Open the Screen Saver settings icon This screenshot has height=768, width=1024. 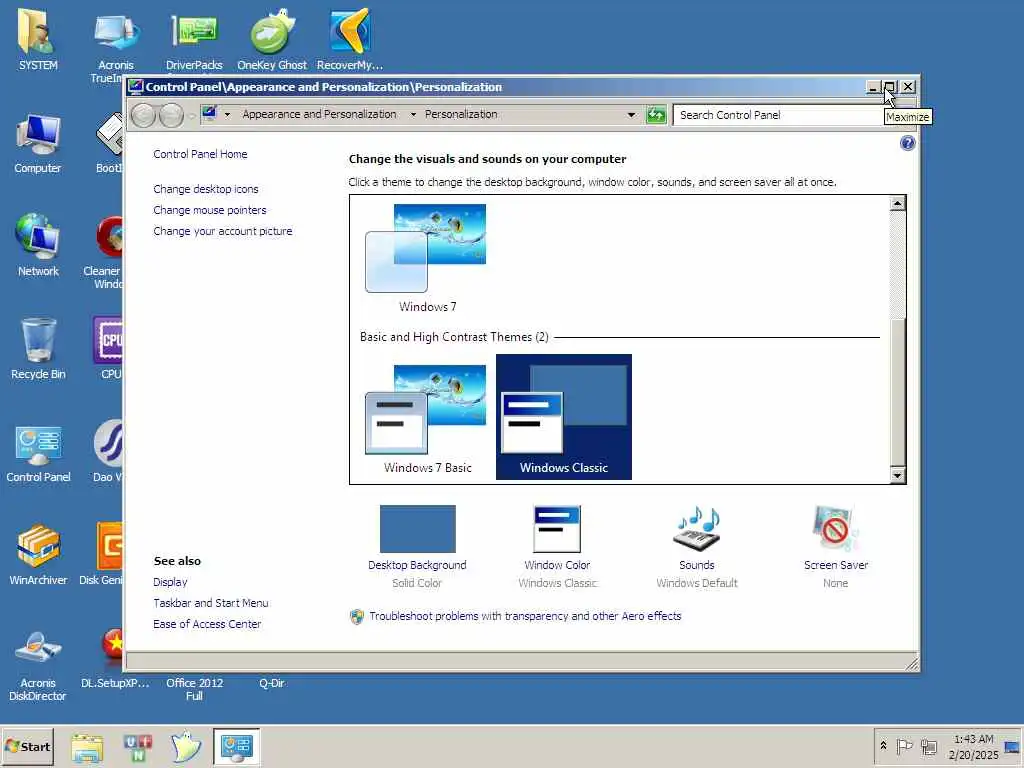pos(835,529)
